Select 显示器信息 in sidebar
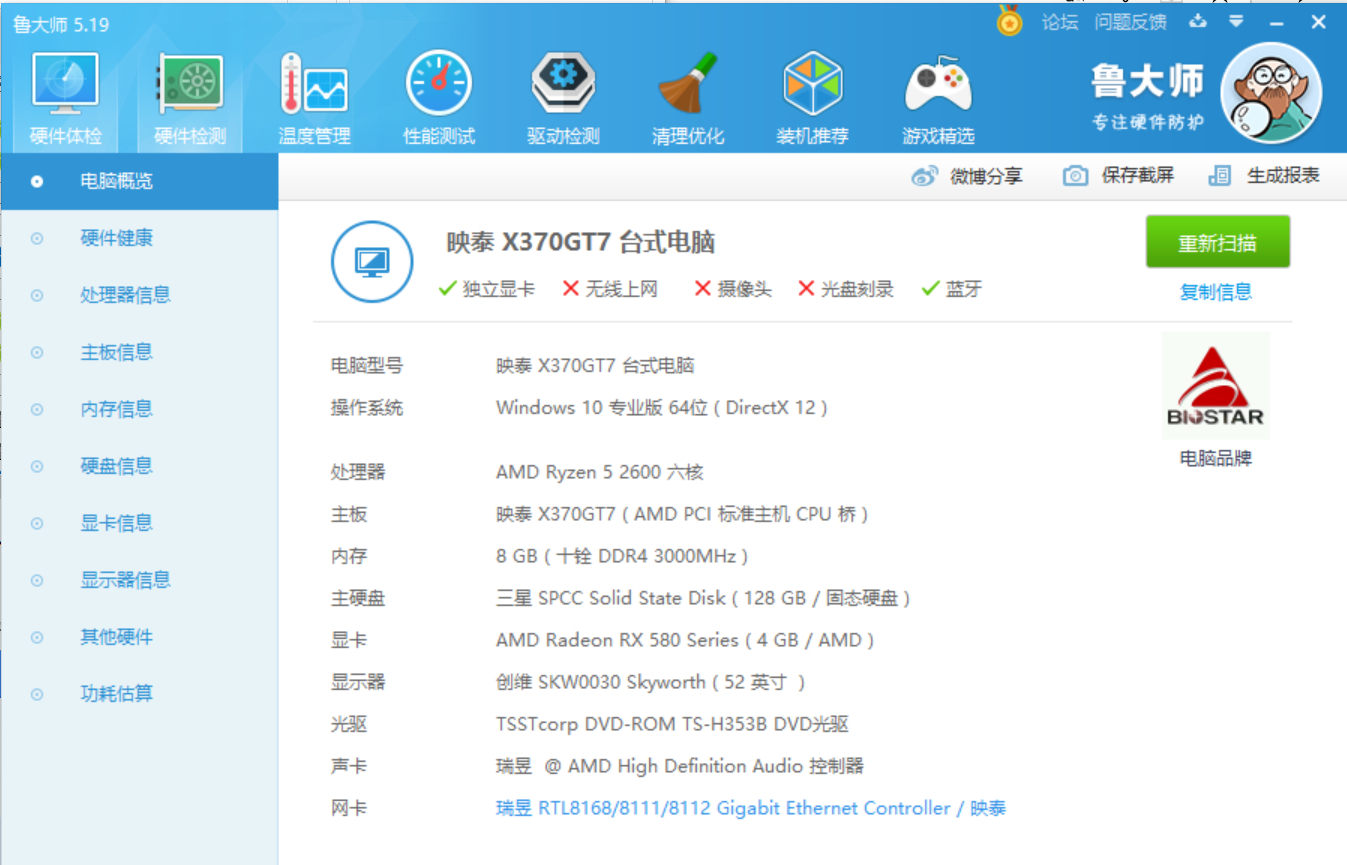 (x=139, y=580)
